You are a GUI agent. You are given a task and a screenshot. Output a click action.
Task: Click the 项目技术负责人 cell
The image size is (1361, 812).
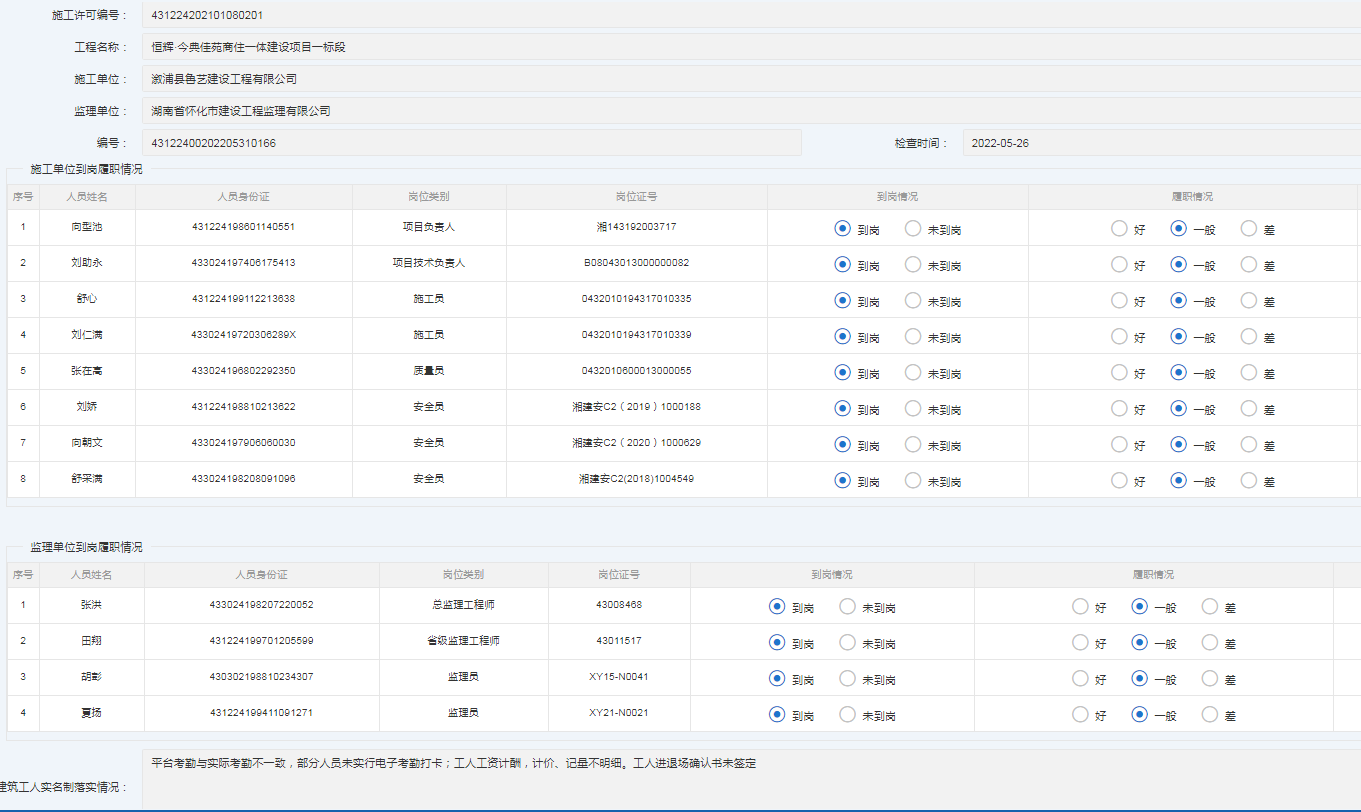coord(429,263)
